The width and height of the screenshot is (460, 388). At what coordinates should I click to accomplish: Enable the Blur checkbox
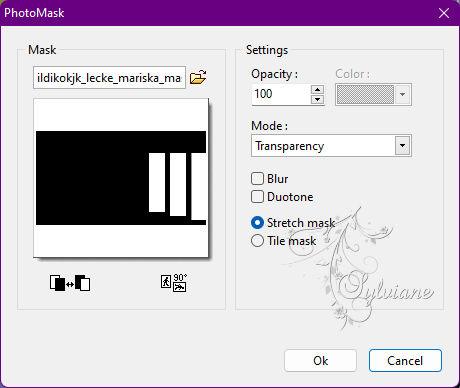[x=257, y=178]
